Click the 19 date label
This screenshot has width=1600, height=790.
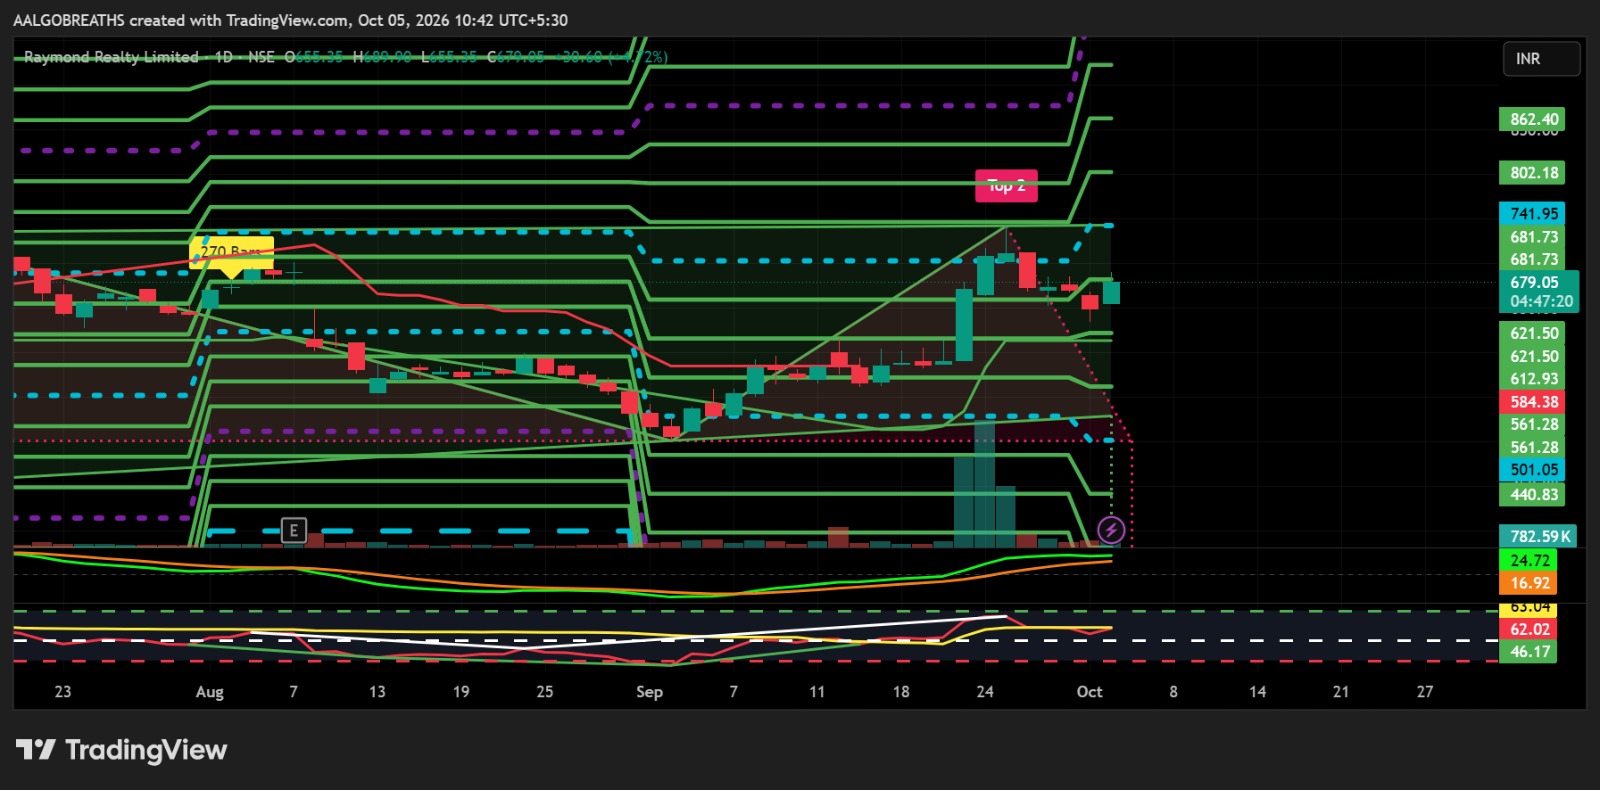click(x=461, y=692)
